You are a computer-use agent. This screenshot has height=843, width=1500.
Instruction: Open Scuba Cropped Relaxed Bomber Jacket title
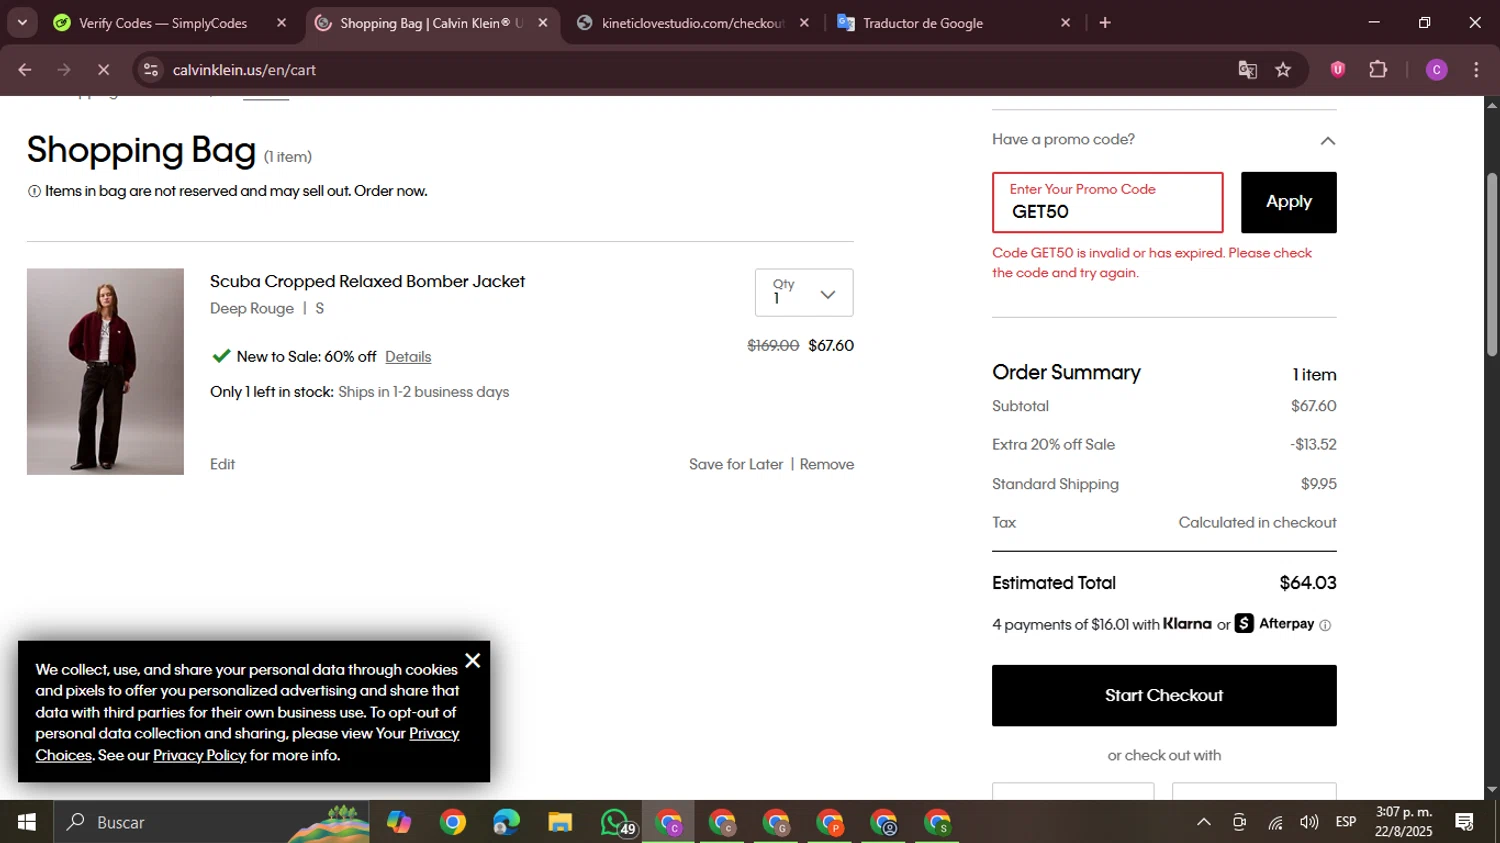tap(367, 281)
